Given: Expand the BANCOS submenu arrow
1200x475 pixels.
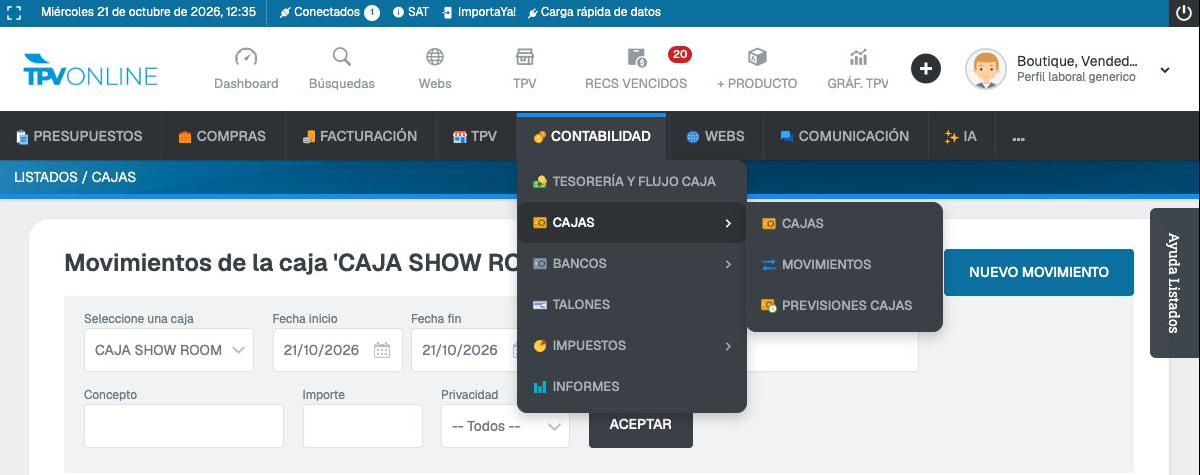Looking at the screenshot, I should tap(728, 264).
